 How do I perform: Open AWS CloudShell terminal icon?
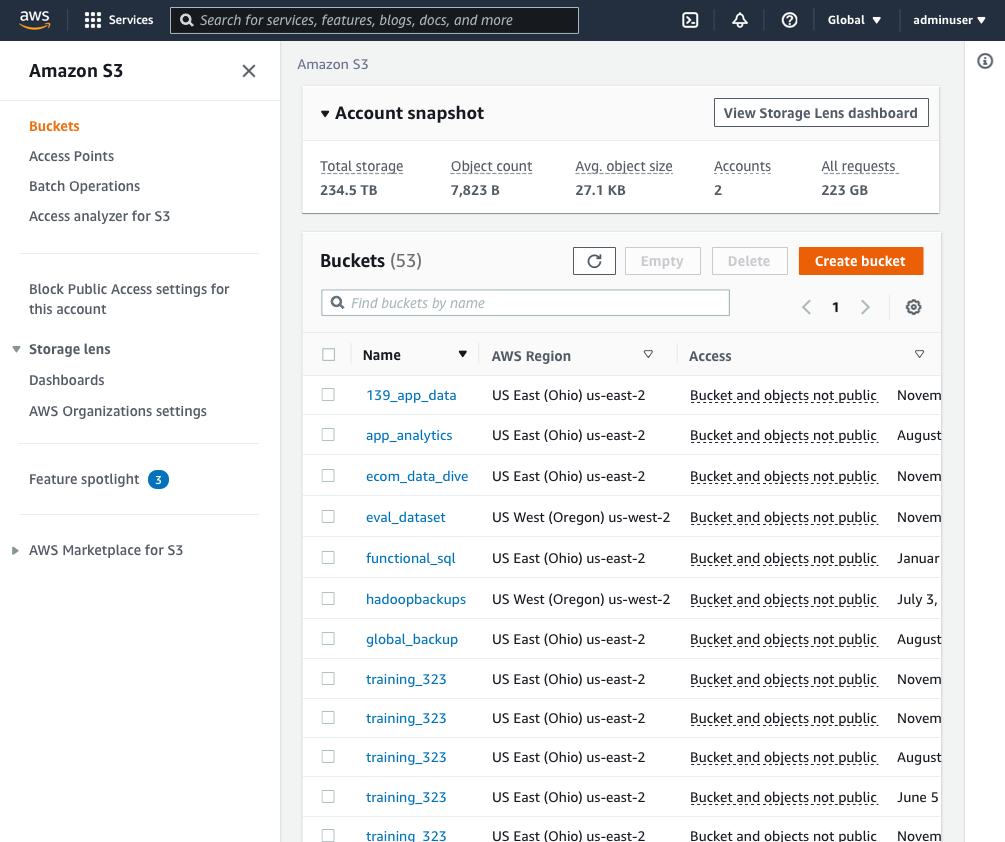click(x=690, y=20)
